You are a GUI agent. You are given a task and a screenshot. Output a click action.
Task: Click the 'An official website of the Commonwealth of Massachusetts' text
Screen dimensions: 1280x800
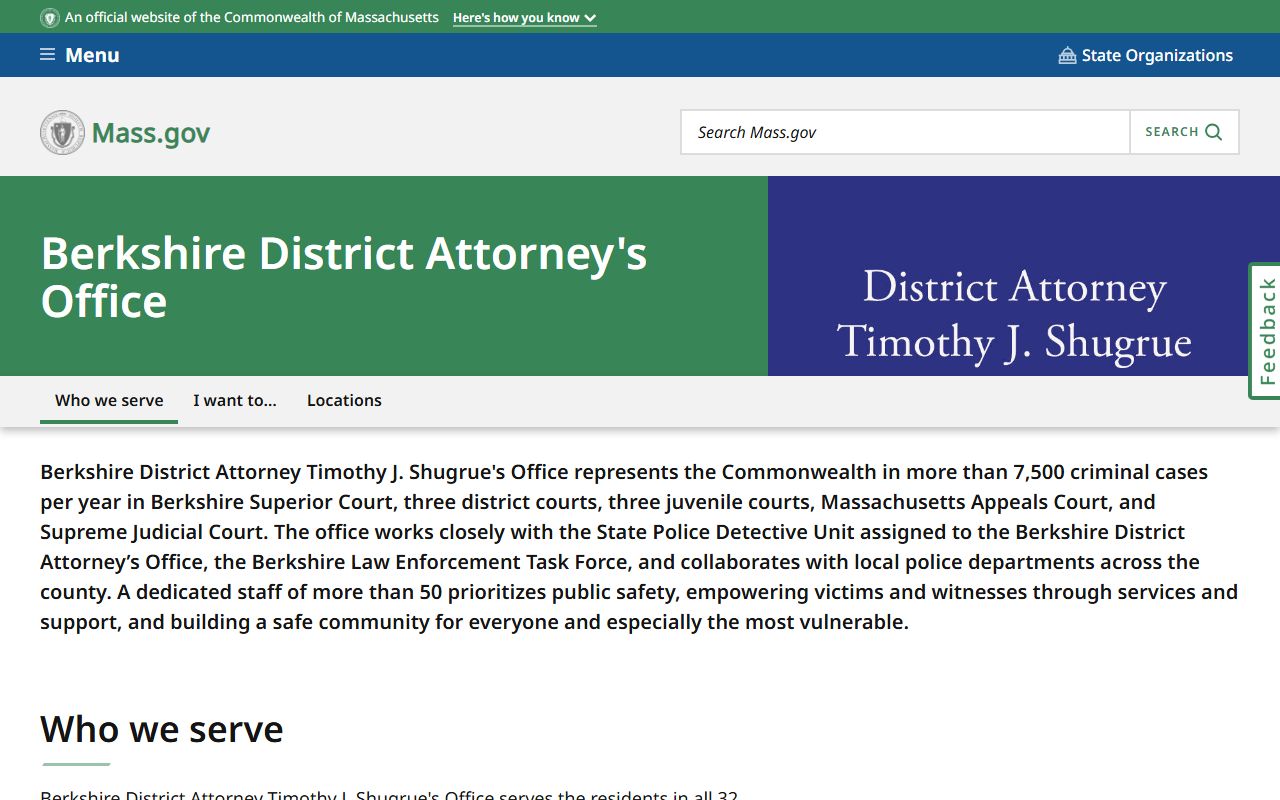click(x=252, y=17)
